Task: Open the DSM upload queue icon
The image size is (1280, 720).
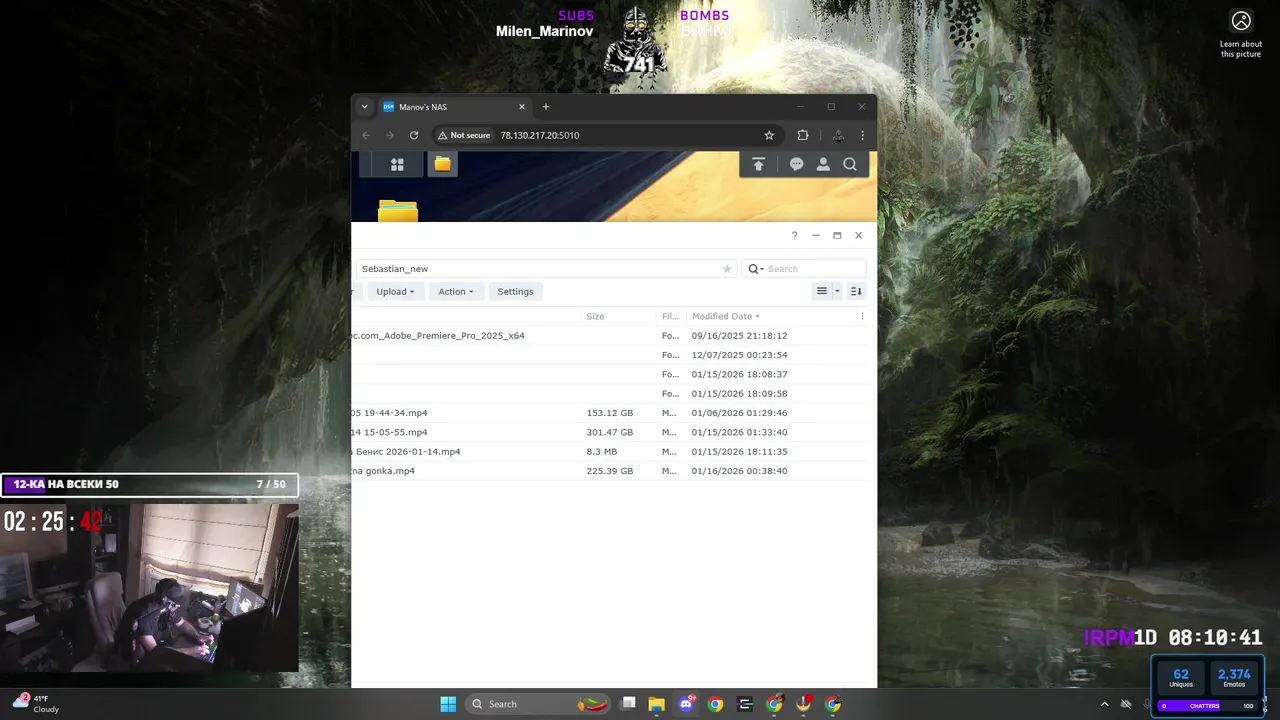Action: (758, 164)
